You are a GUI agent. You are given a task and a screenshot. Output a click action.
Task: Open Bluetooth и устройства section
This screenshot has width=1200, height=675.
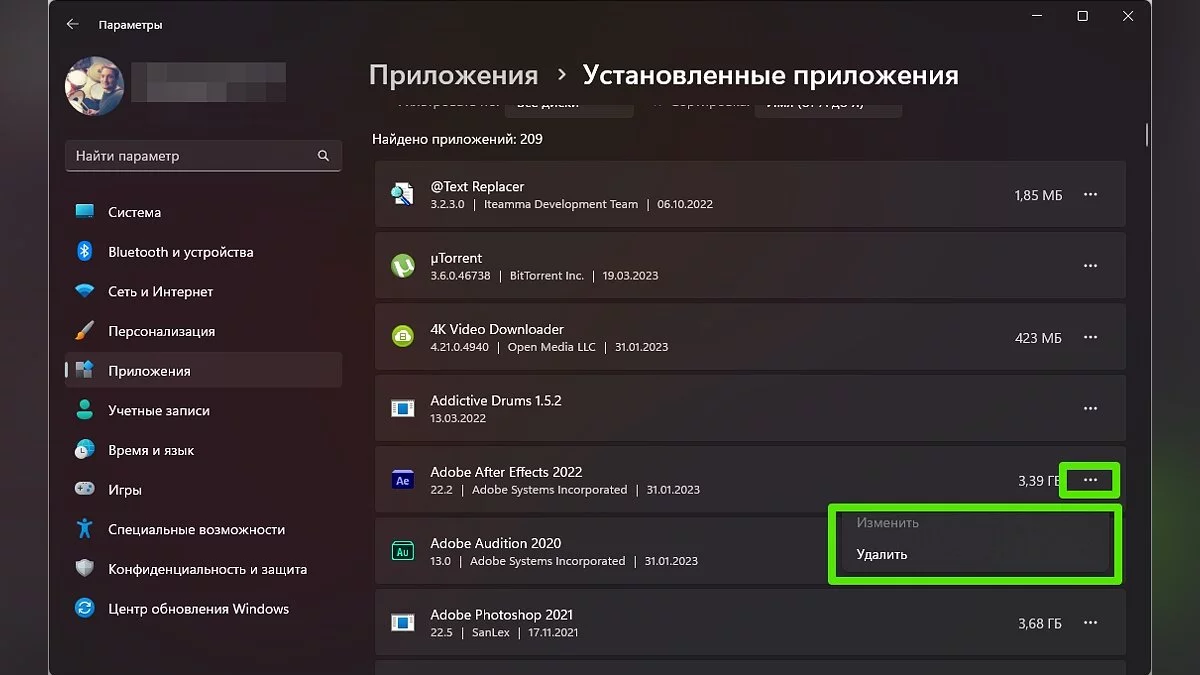(180, 252)
